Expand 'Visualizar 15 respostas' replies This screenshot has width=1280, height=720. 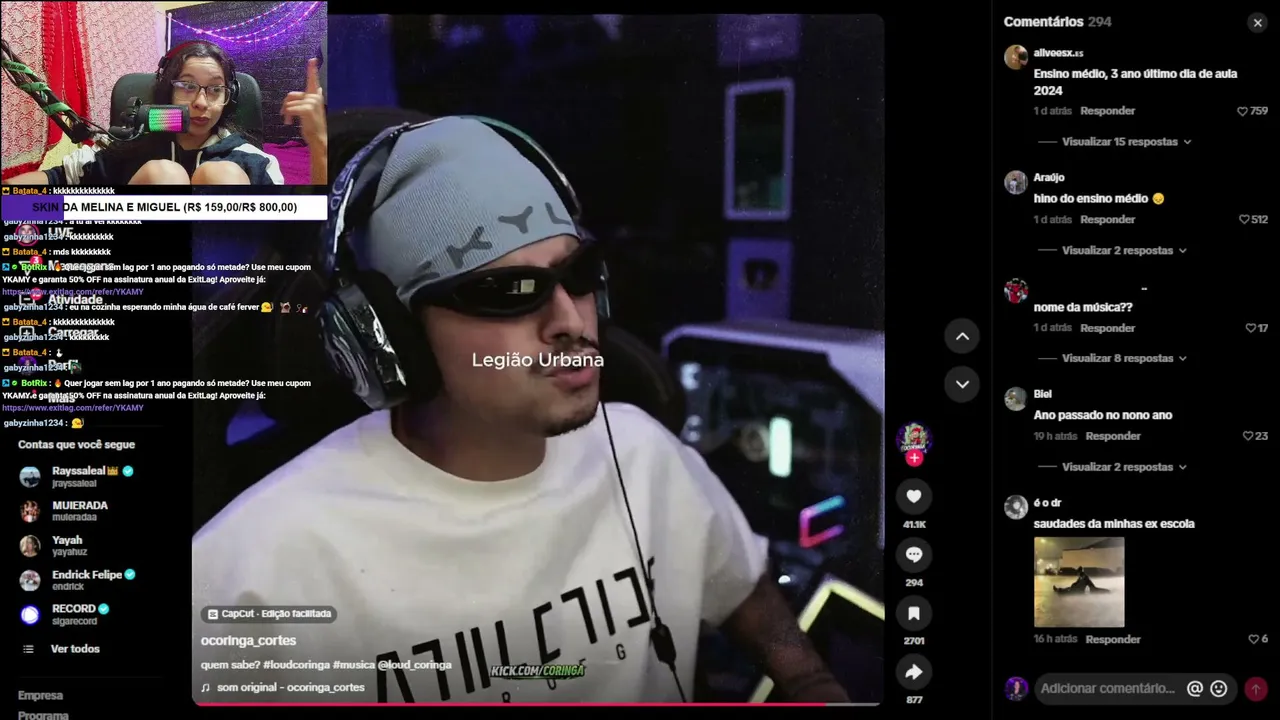click(x=1126, y=142)
